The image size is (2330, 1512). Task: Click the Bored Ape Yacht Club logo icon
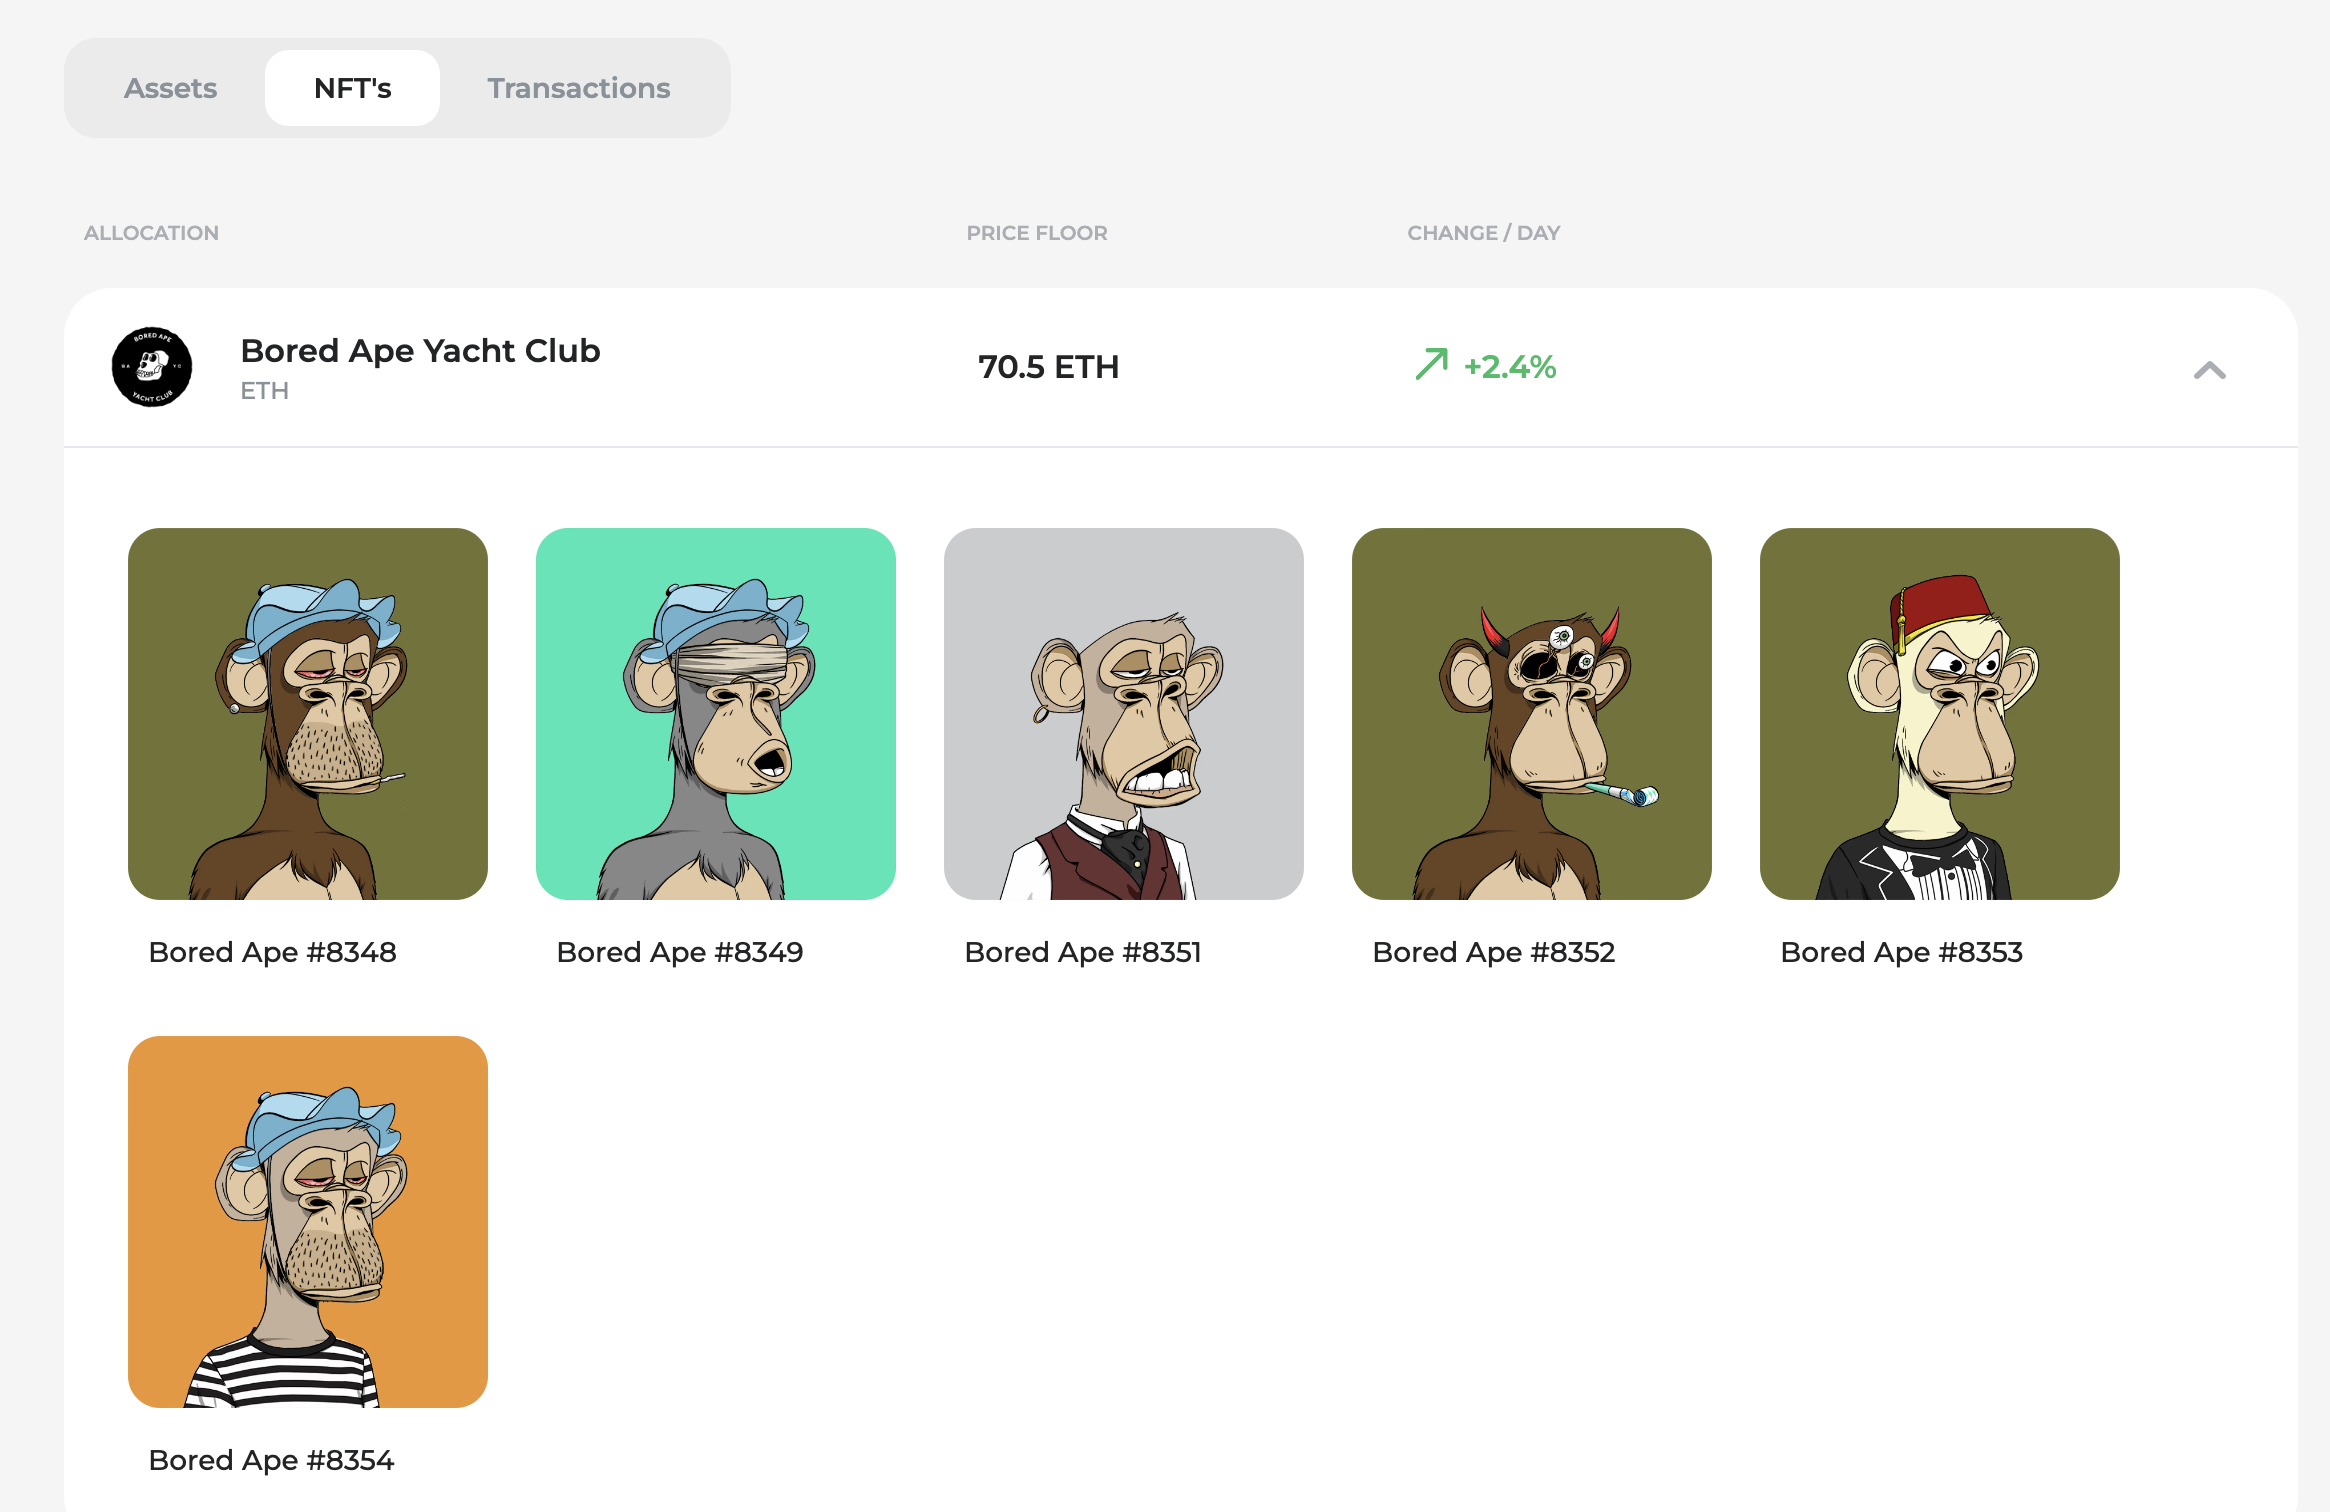click(152, 367)
